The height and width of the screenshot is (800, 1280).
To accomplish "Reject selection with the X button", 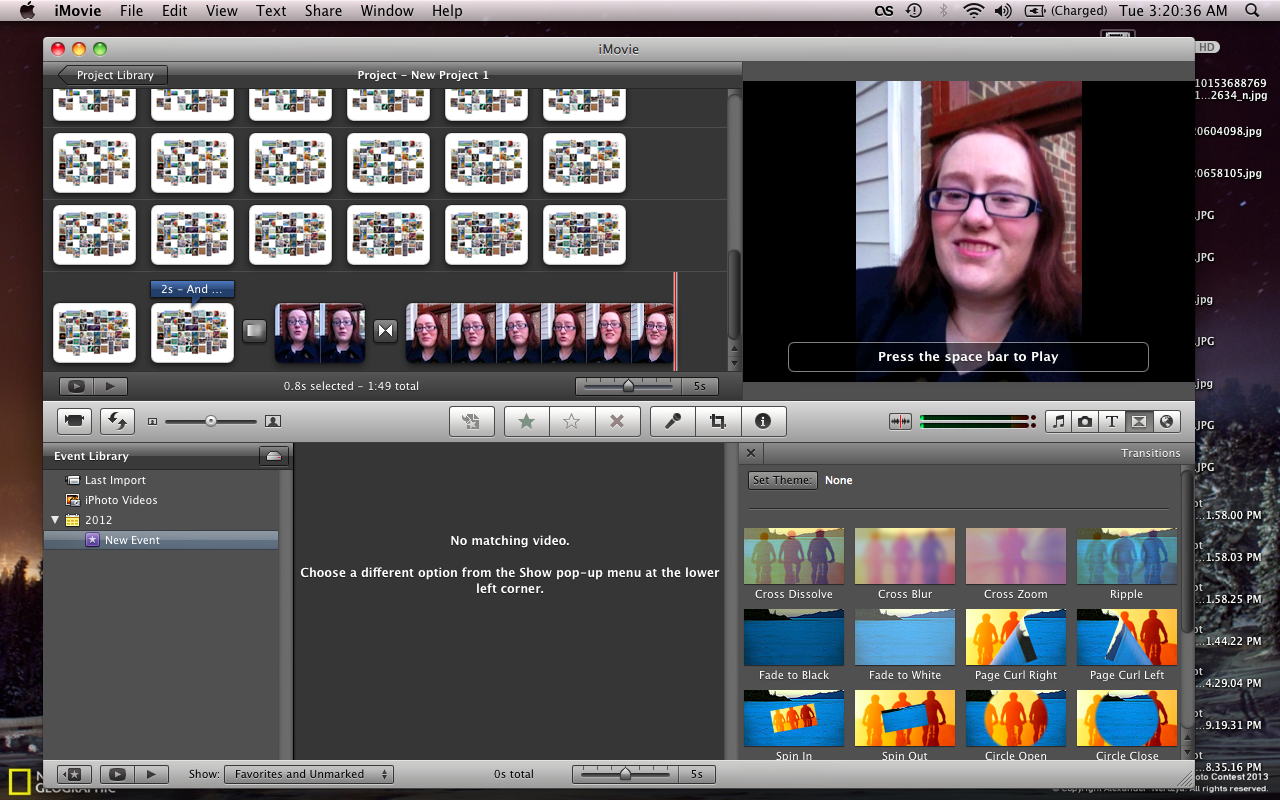I will tap(617, 421).
